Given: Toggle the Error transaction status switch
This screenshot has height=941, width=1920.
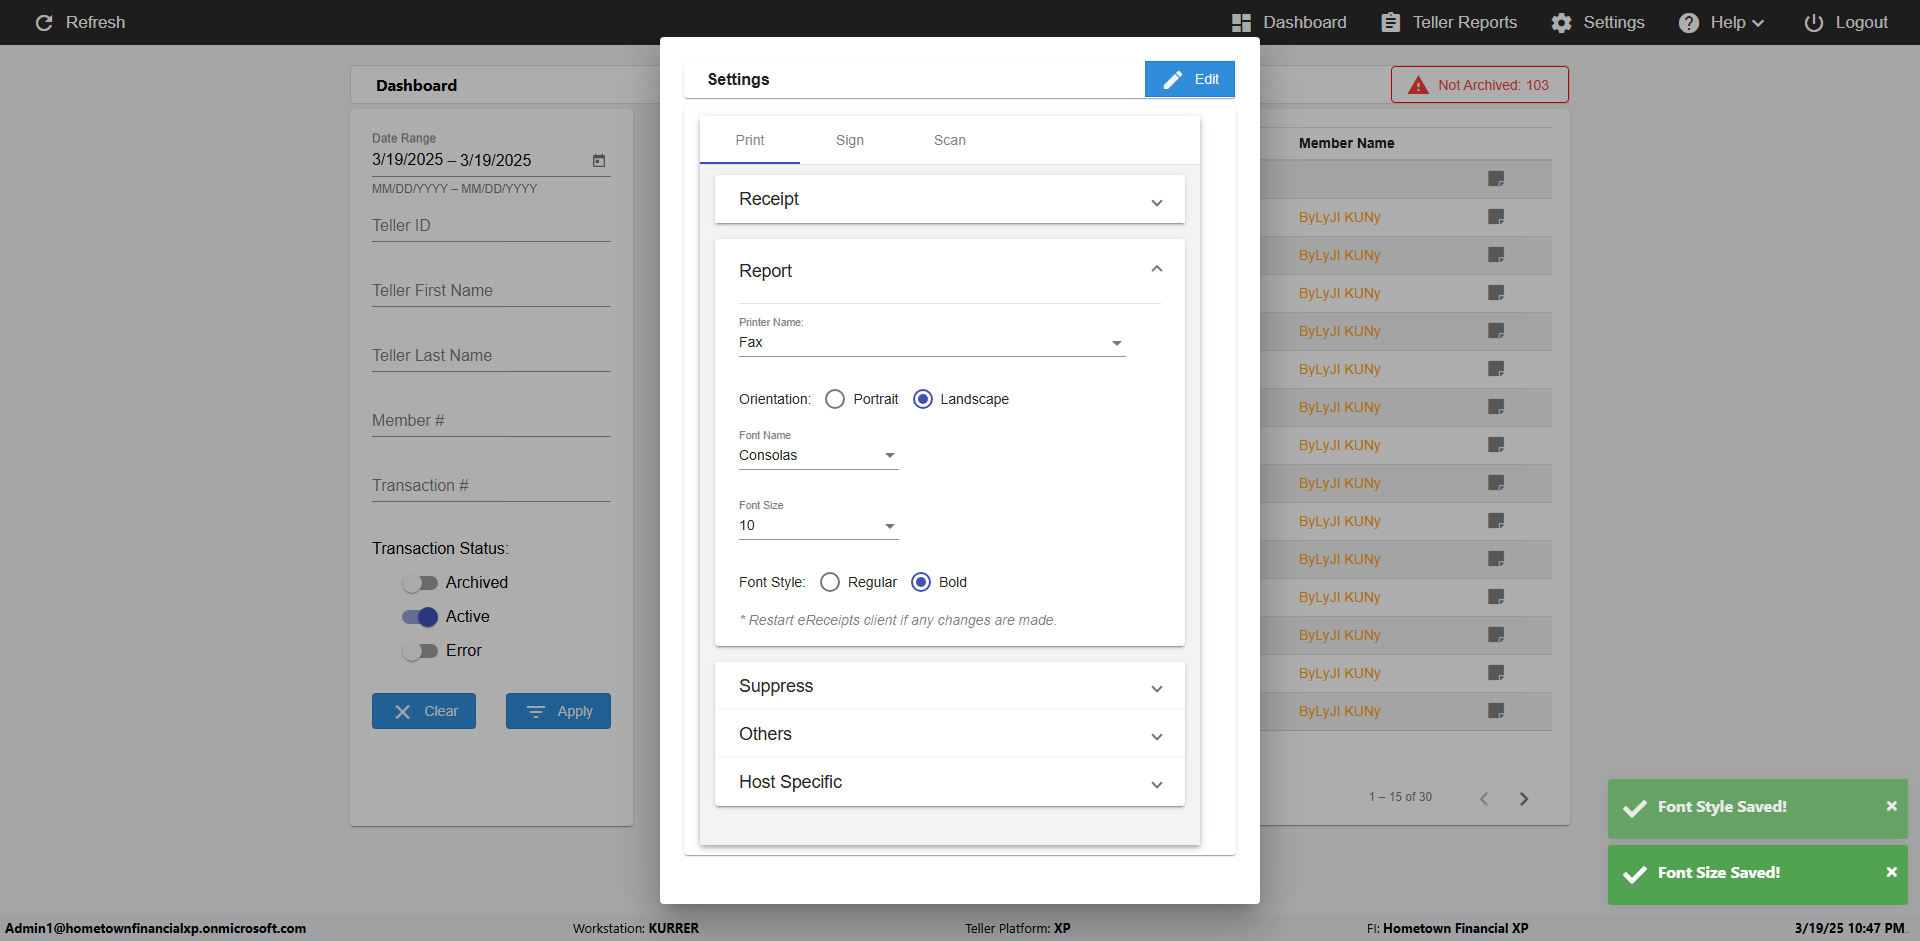Looking at the screenshot, I should point(420,651).
